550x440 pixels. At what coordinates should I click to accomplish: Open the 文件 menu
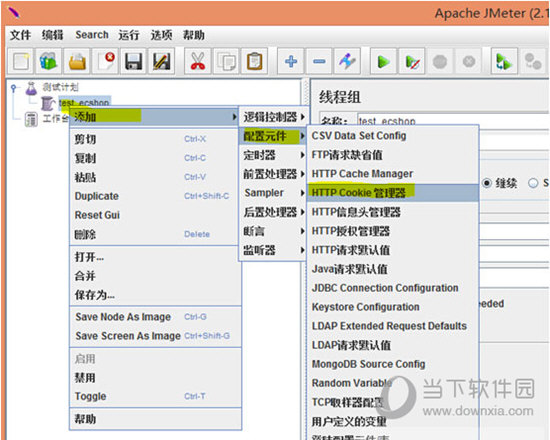click(x=20, y=35)
